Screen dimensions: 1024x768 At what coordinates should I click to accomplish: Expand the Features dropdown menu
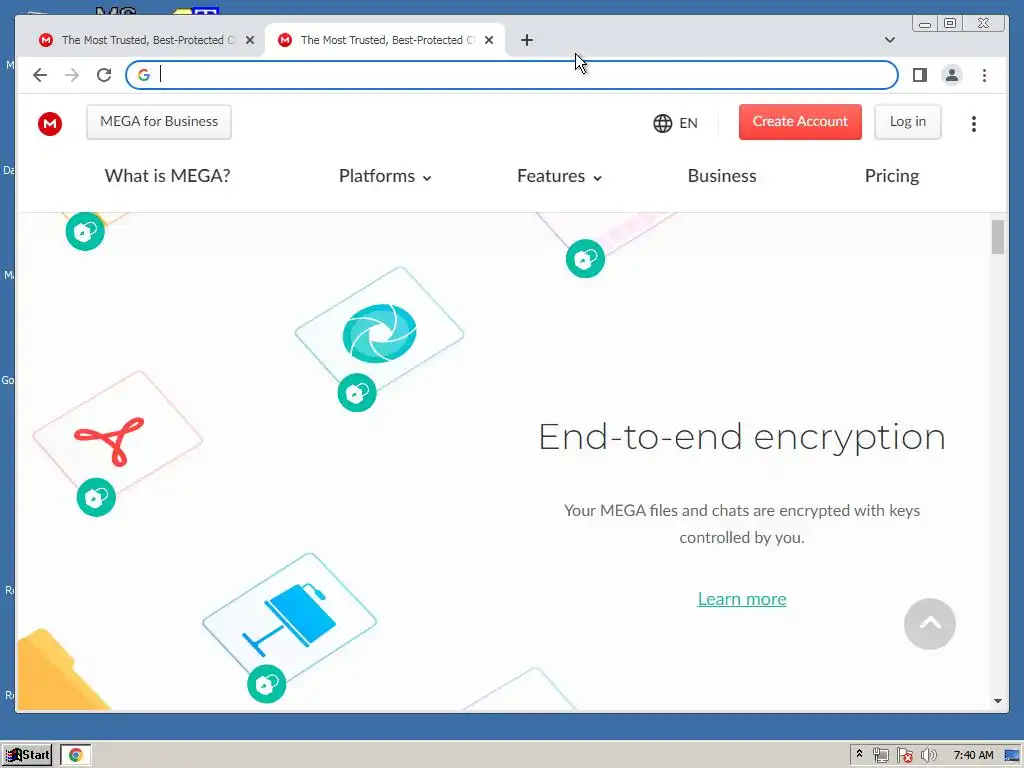[x=559, y=176]
